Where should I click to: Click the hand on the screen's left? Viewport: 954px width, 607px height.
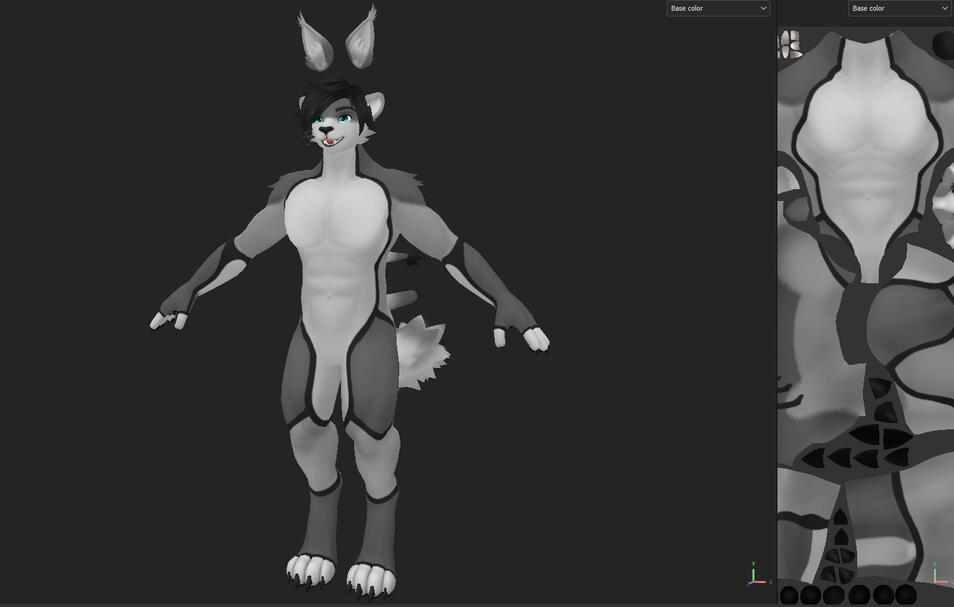pyautogui.click(x=170, y=317)
